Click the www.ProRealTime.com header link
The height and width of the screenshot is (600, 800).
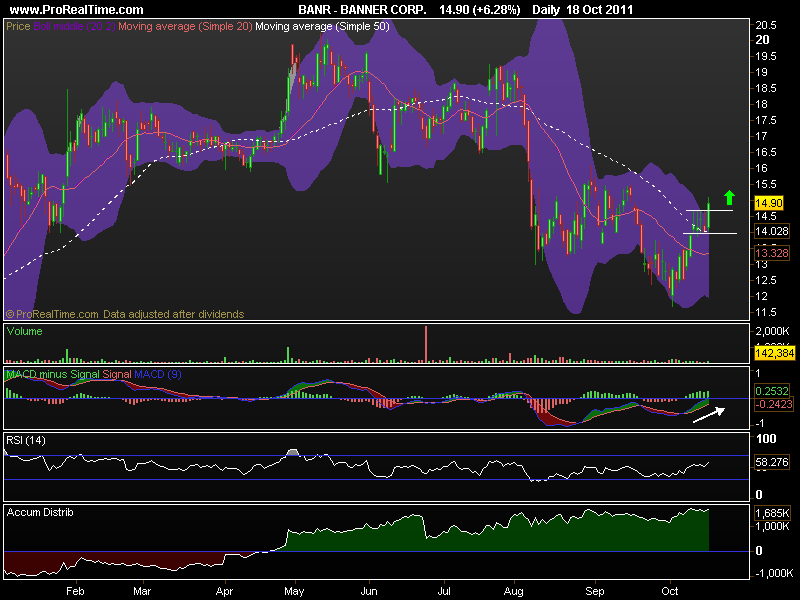point(77,10)
